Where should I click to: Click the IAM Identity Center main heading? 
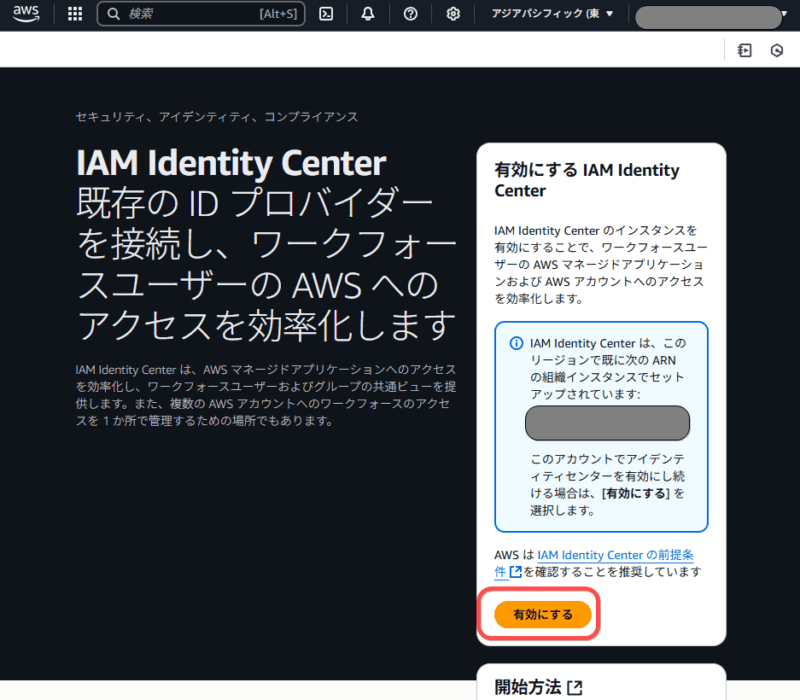coord(231,163)
